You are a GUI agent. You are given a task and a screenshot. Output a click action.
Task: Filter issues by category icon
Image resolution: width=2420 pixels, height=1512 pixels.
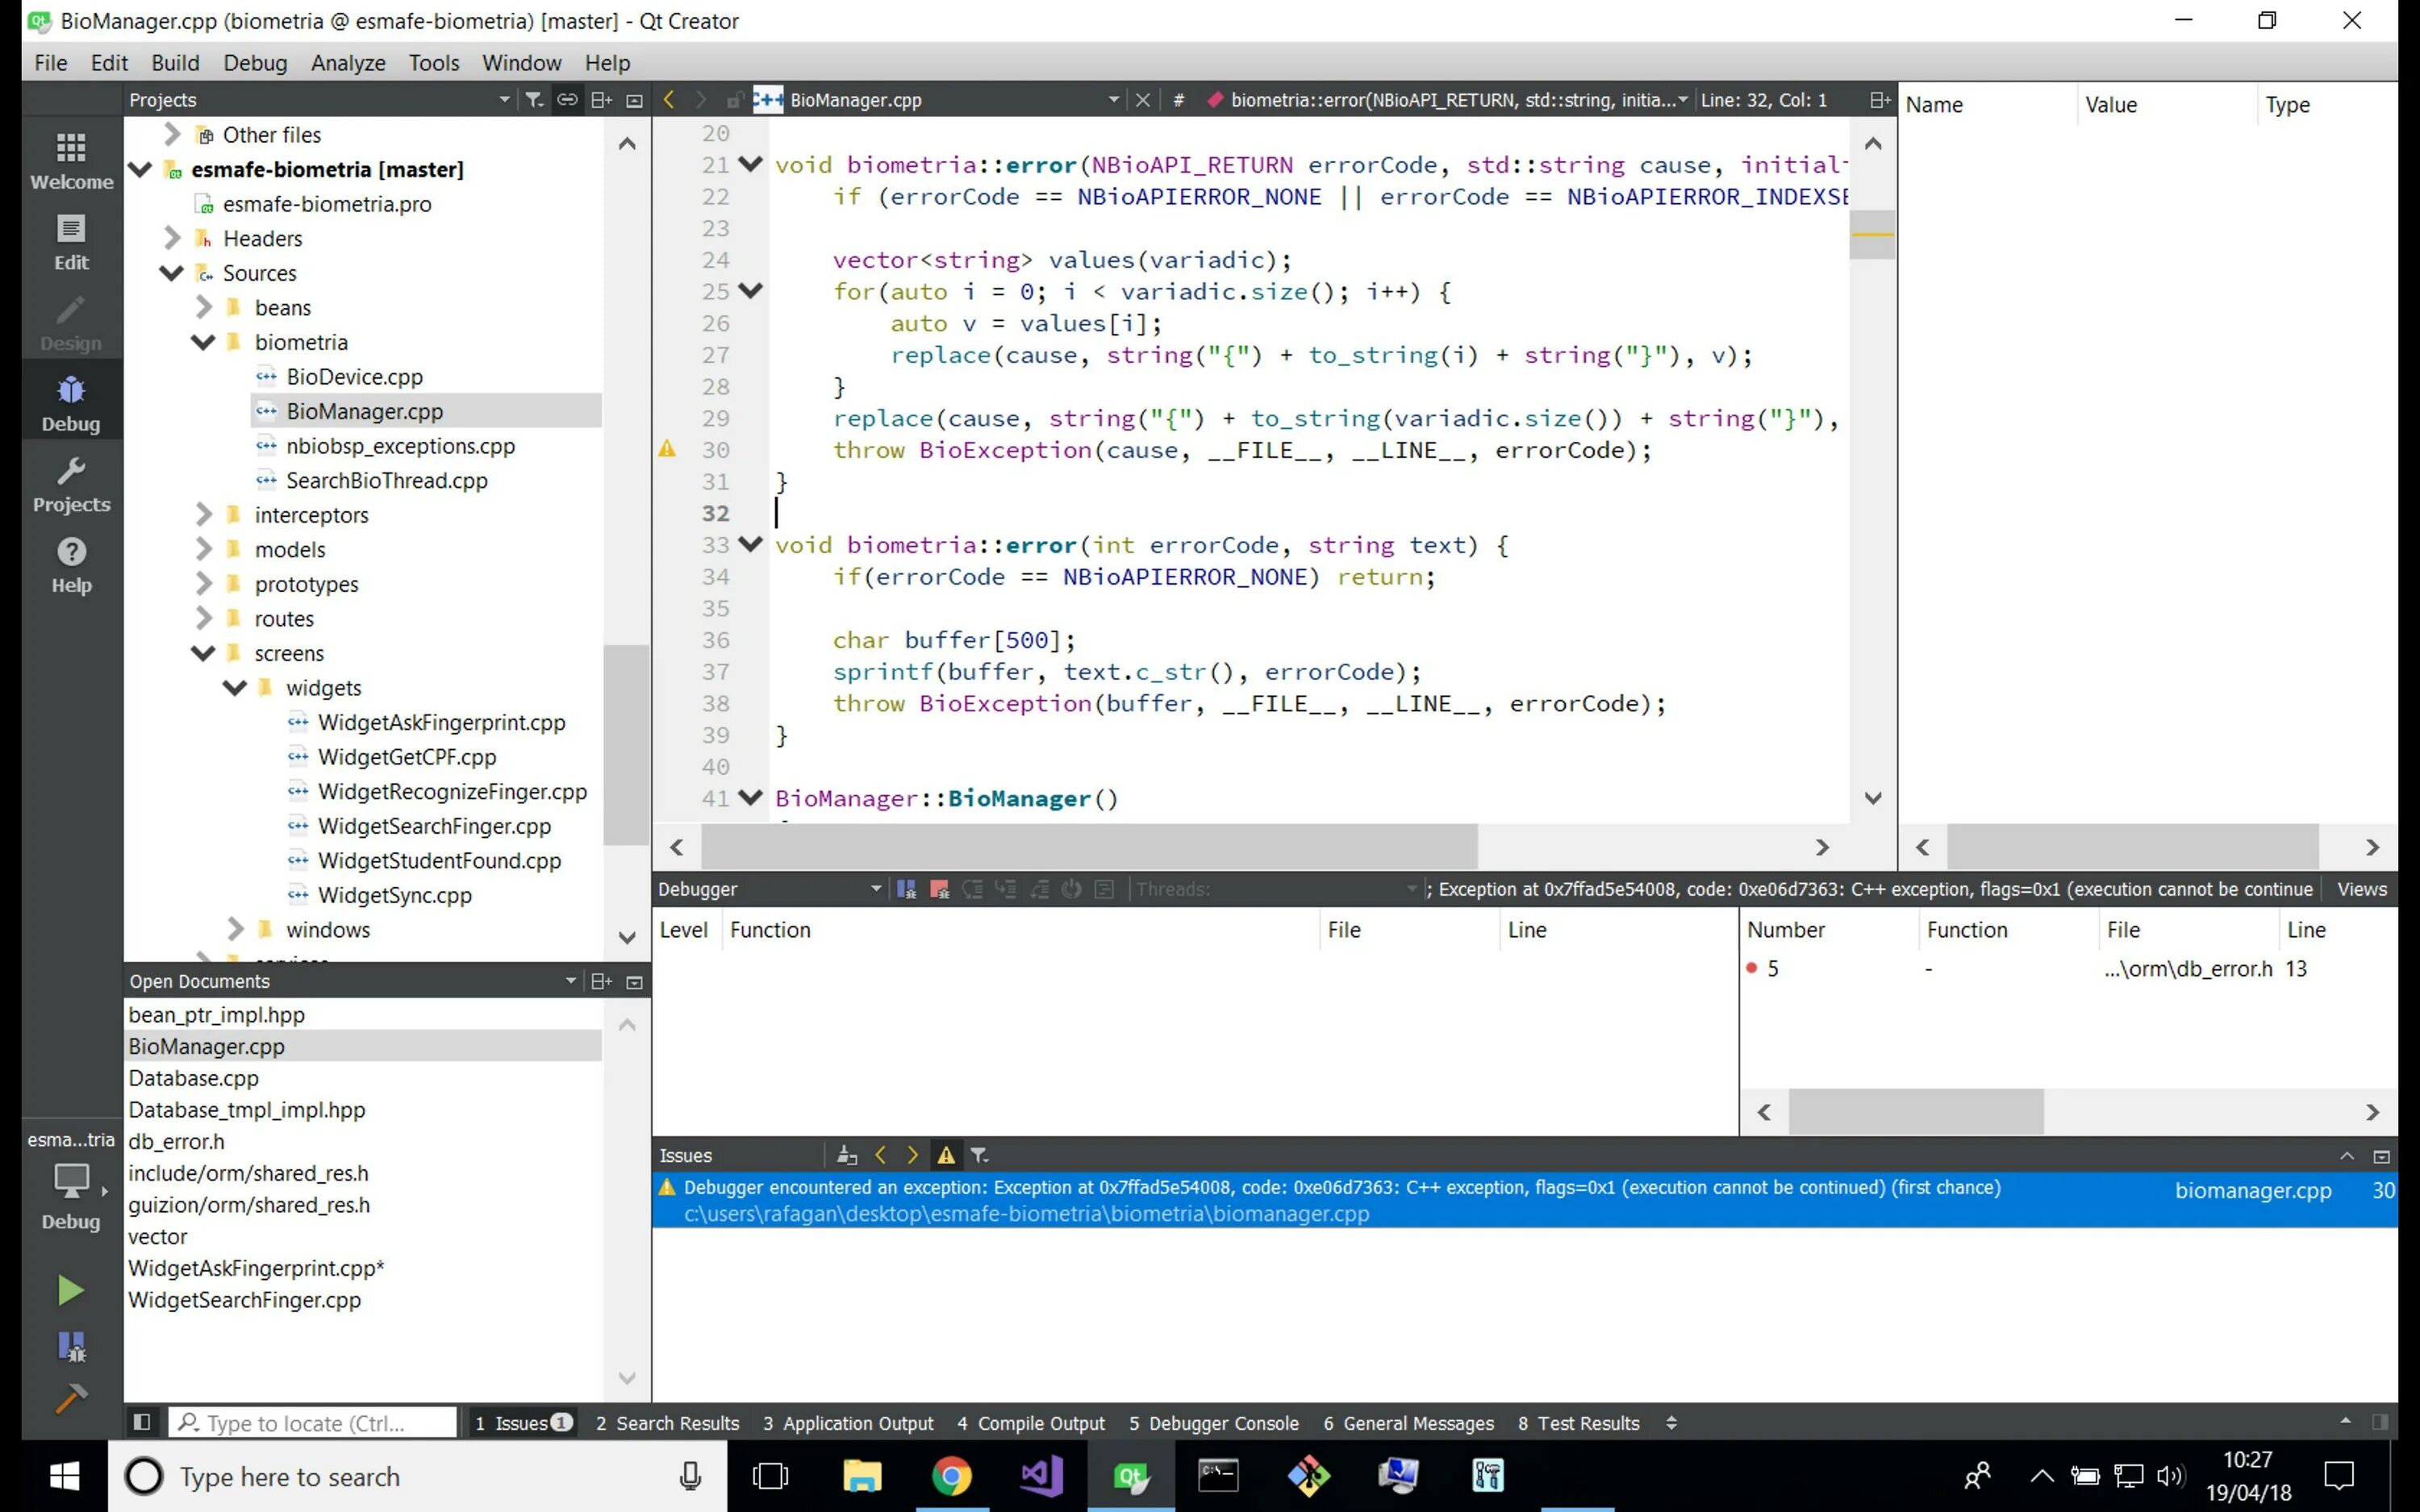979,1155
